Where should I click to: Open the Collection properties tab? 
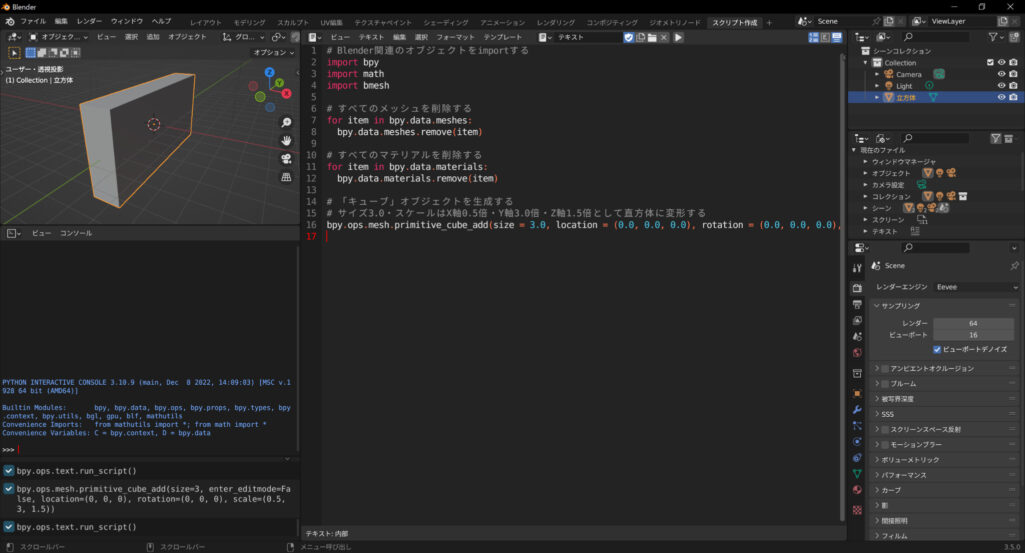pyautogui.click(x=857, y=373)
